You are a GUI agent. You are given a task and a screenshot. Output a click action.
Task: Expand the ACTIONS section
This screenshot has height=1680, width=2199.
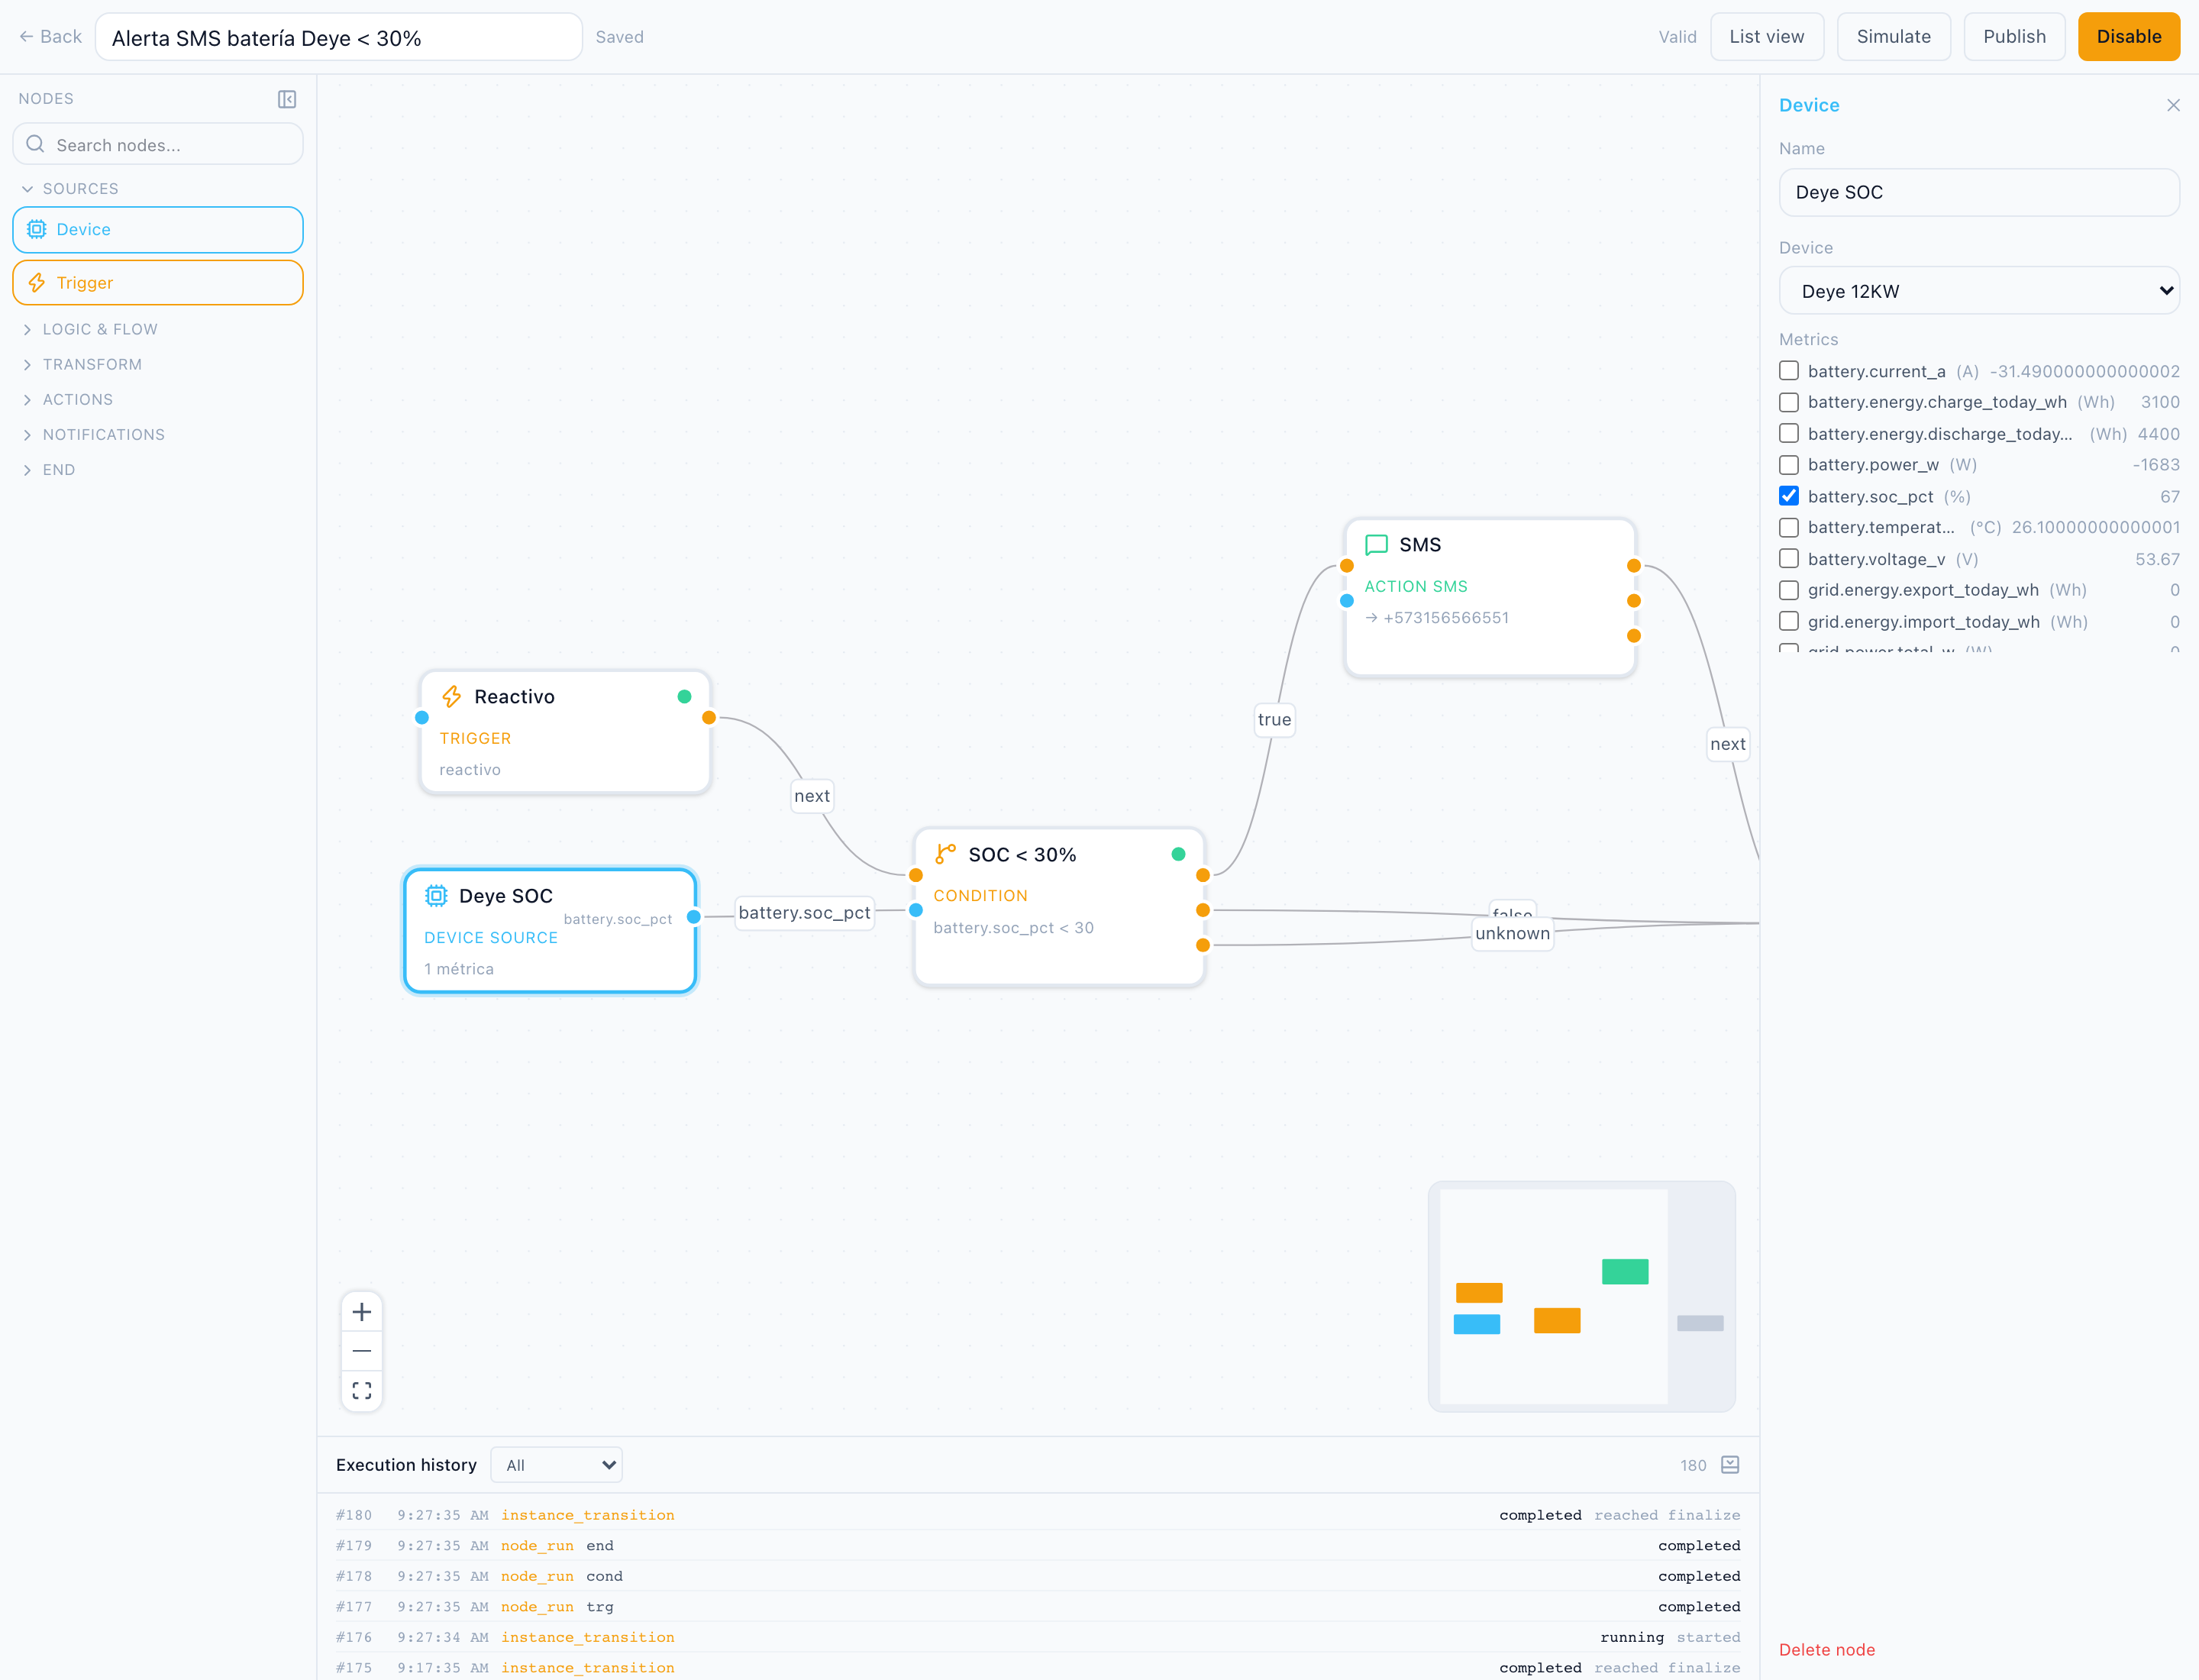pos(67,399)
